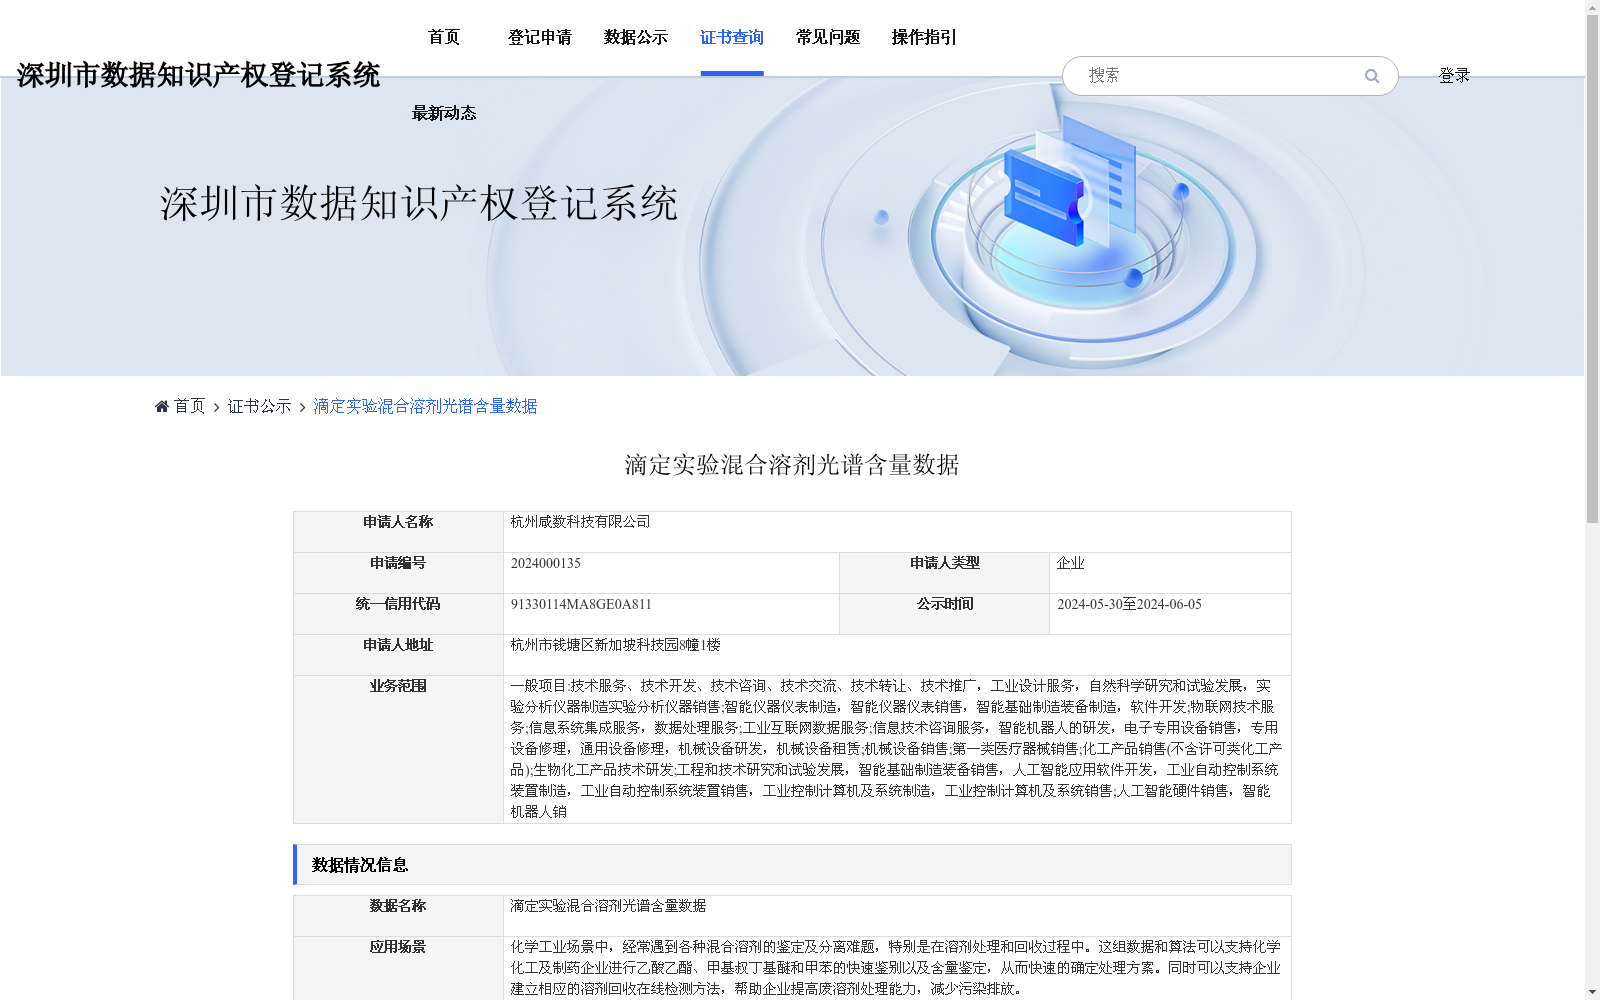This screenshot has height=1000, width=1600.
Task: Click the vertical page scrollbar thumb
Action: click(x=1592, y=268)
